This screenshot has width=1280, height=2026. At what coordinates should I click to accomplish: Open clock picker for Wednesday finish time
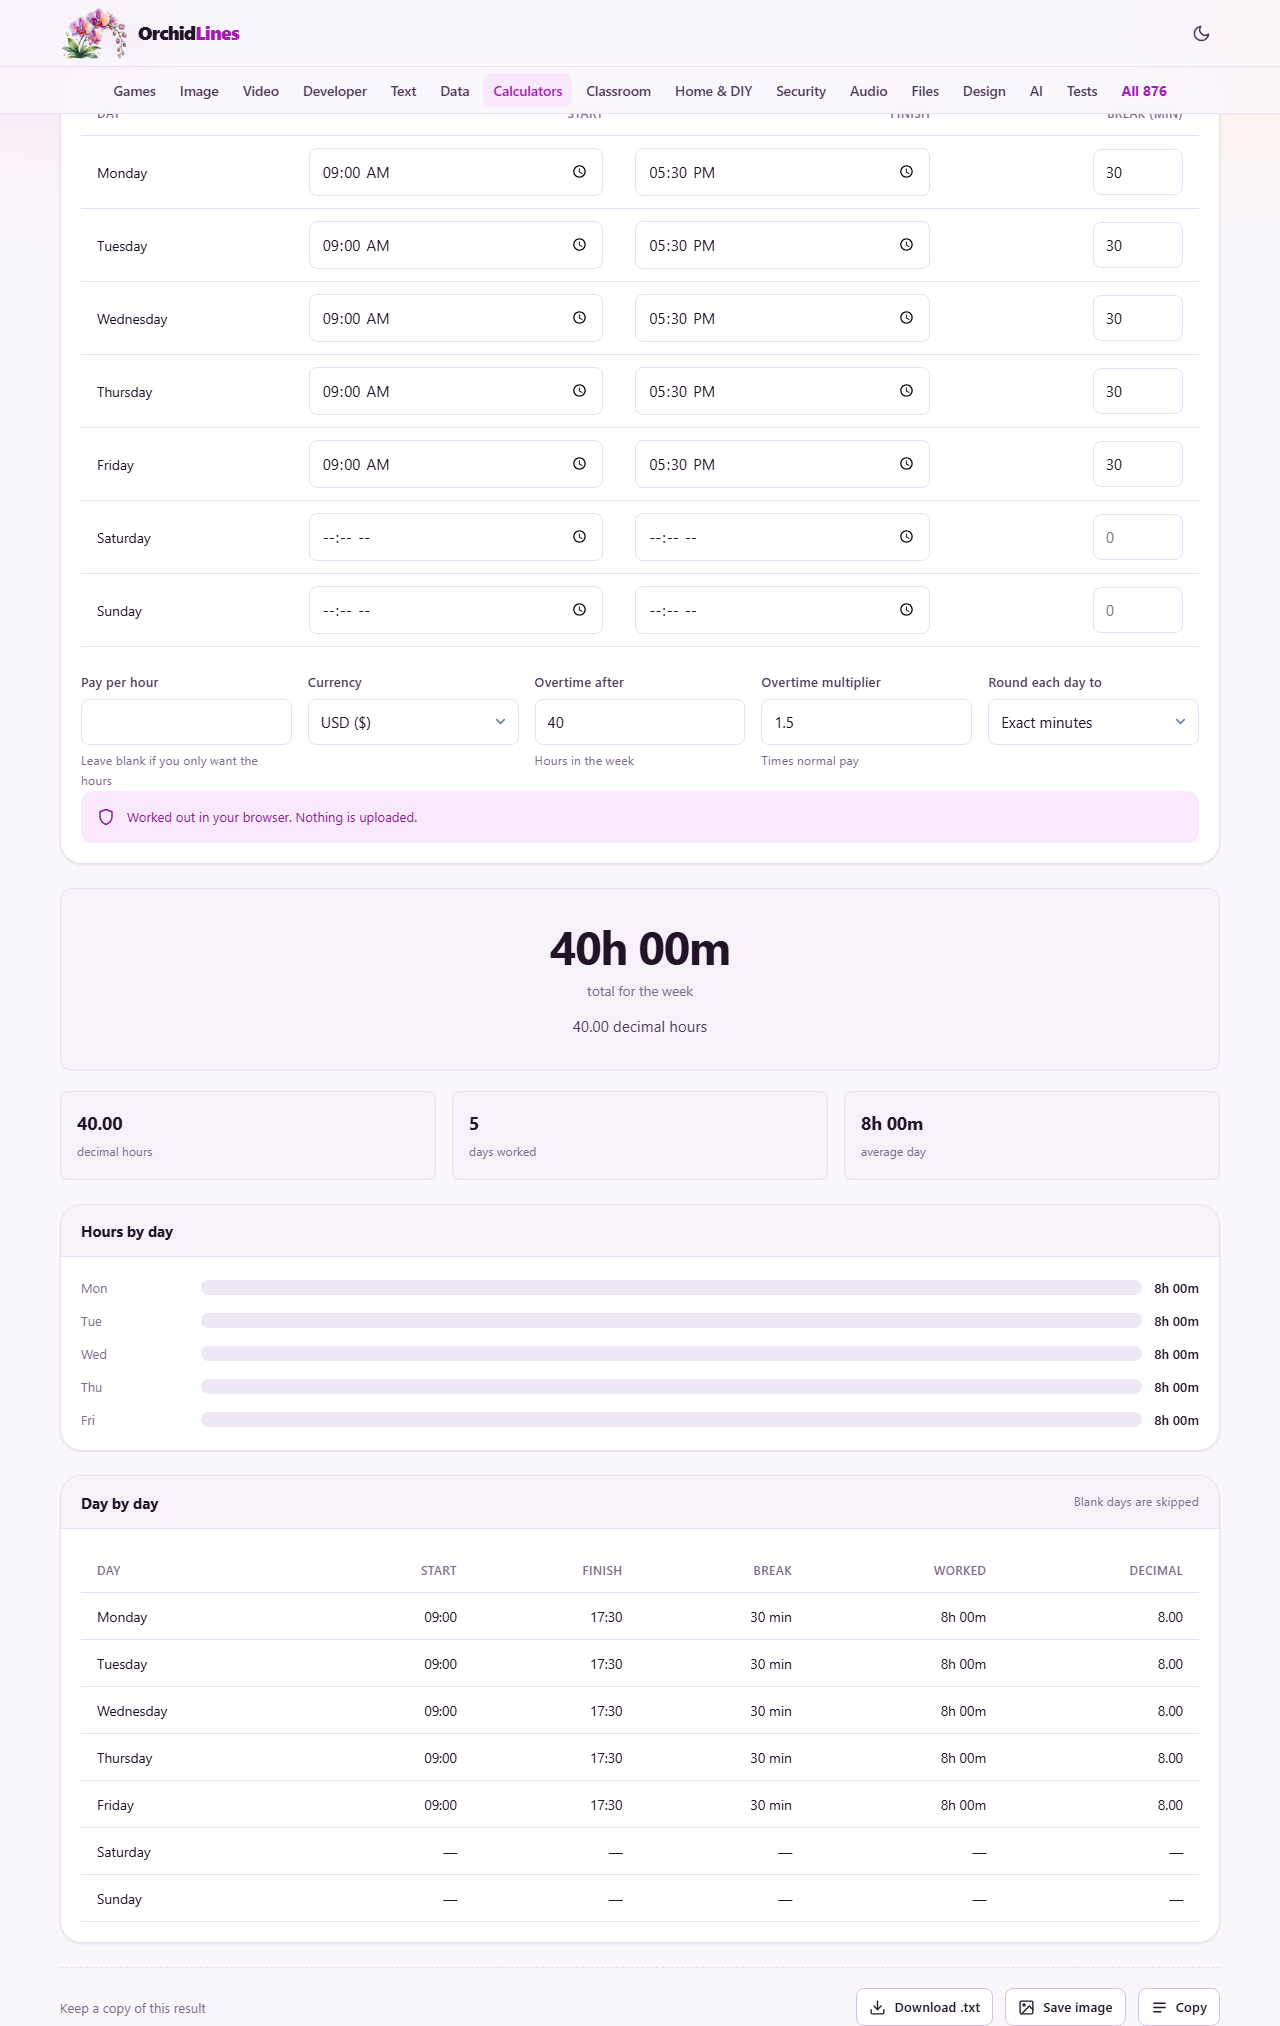(x=906, y=318)
